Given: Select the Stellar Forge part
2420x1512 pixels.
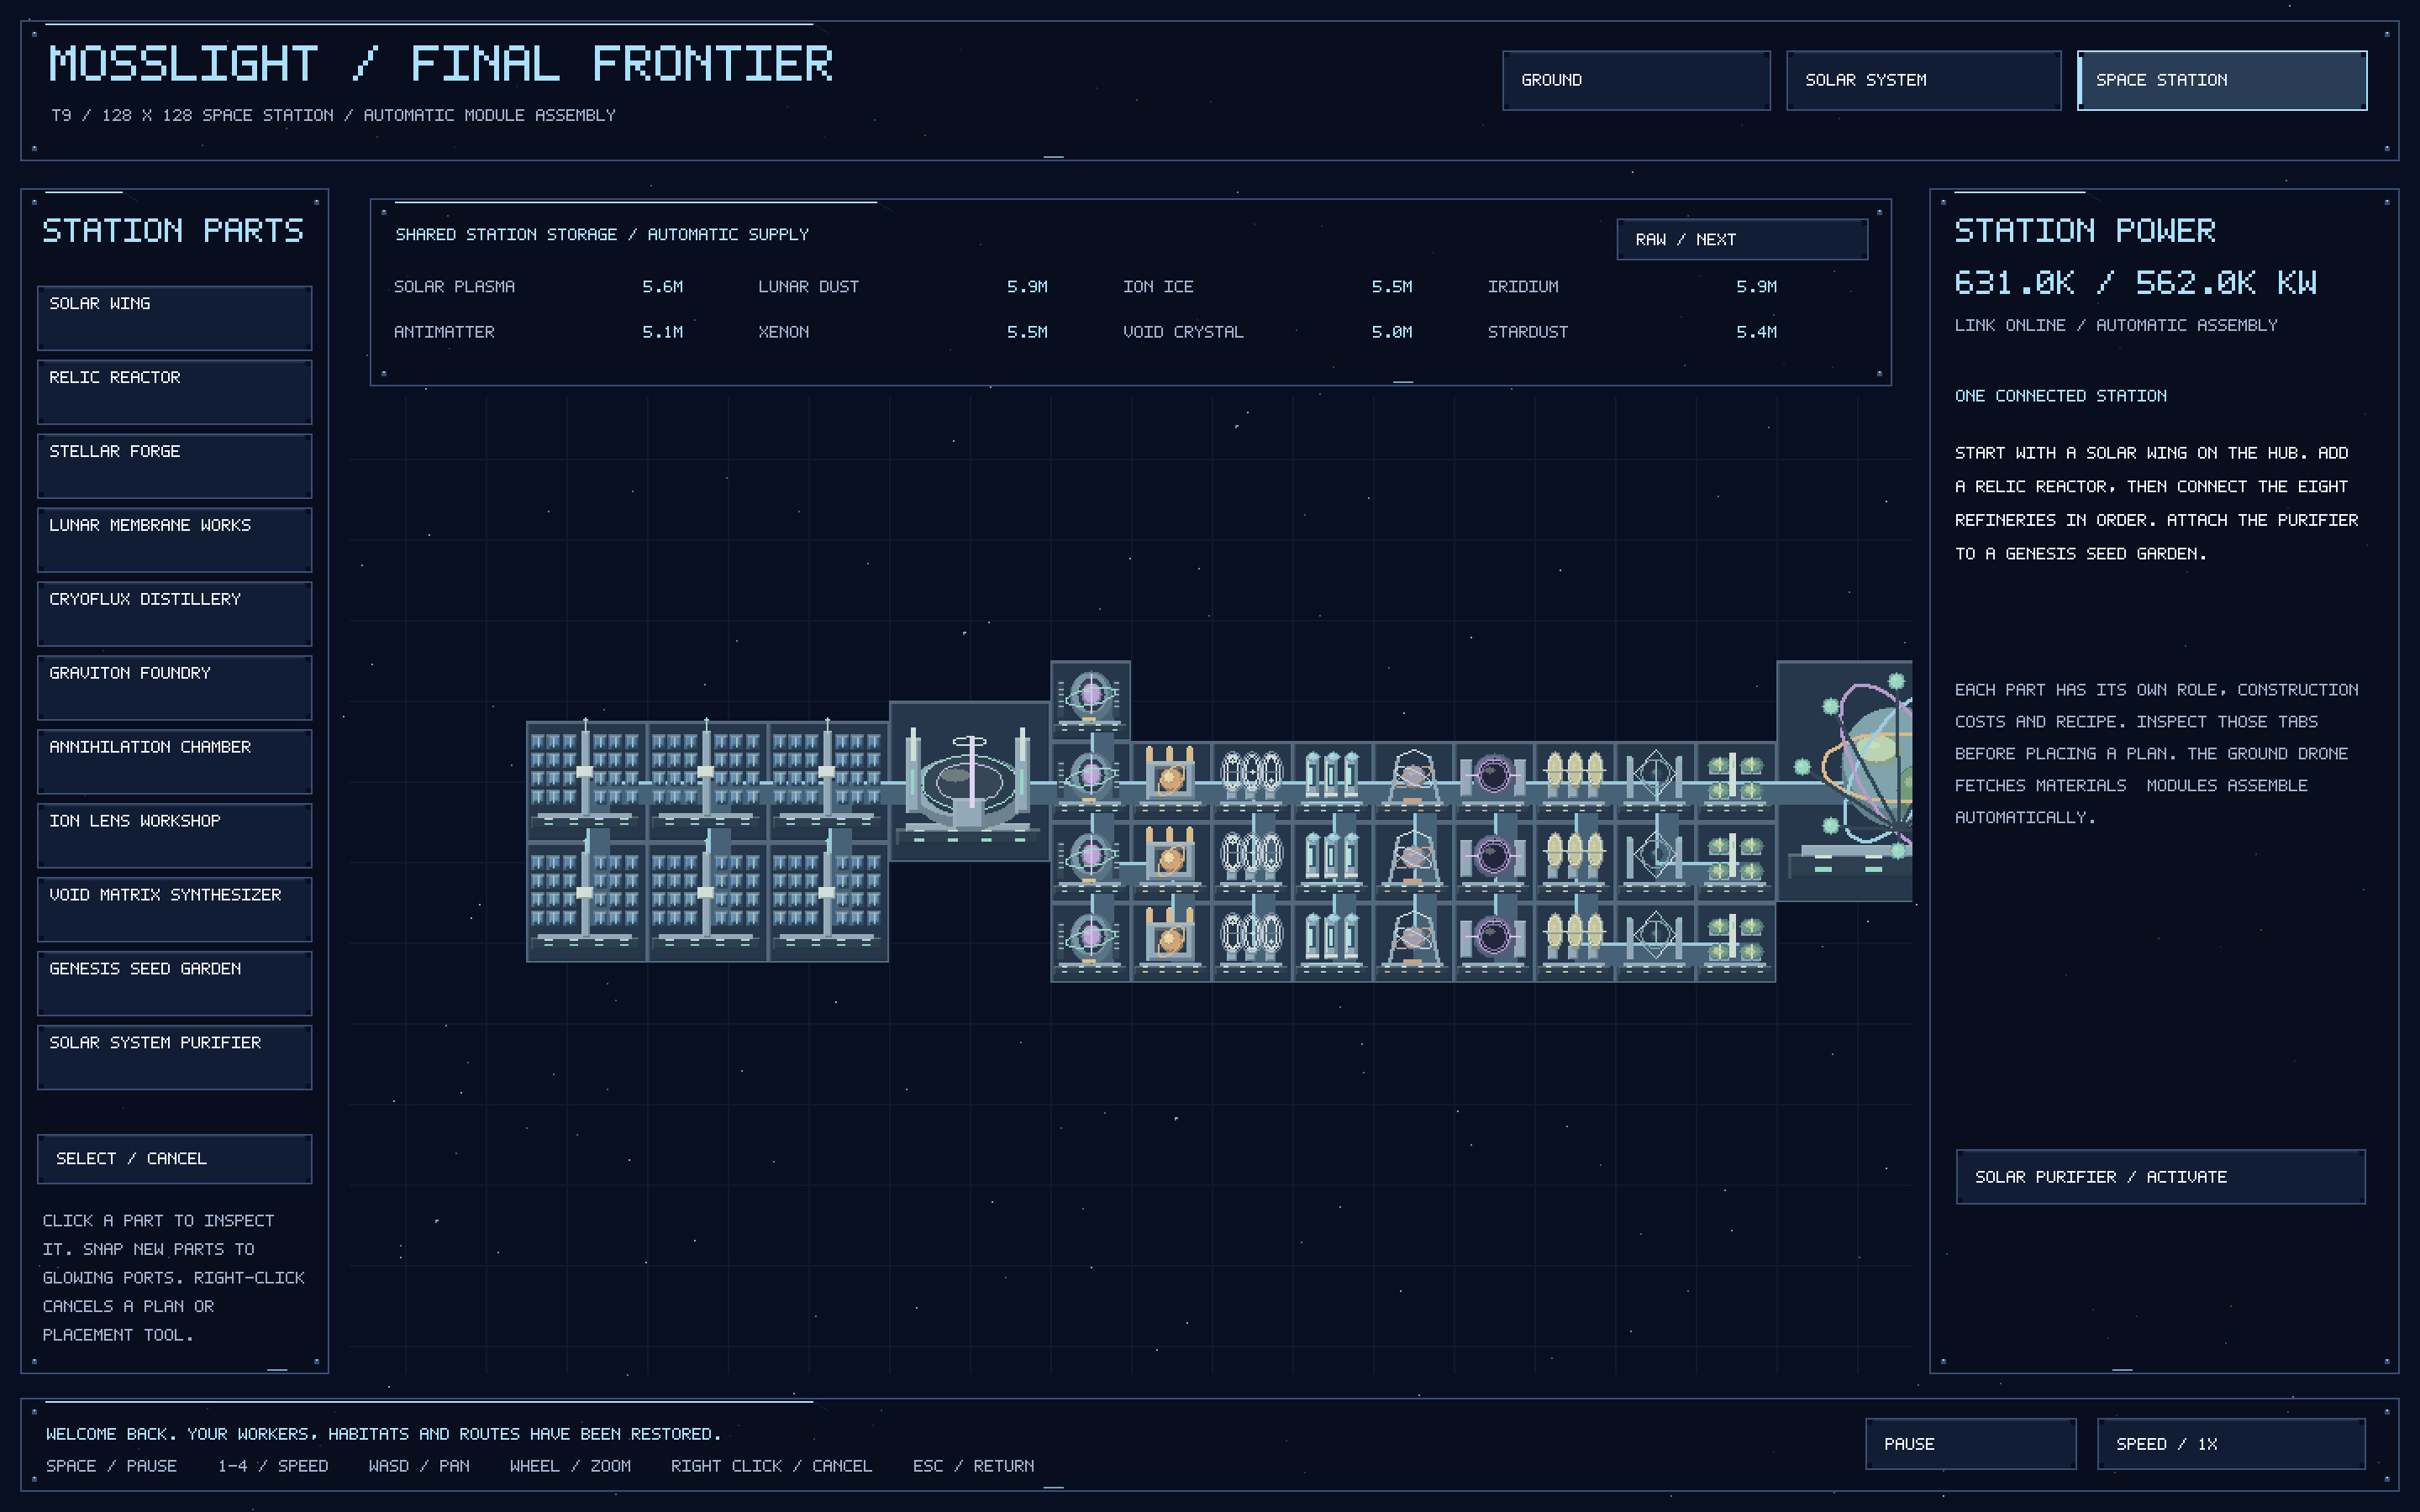Looking at the screenshot, I should (175, 466).
